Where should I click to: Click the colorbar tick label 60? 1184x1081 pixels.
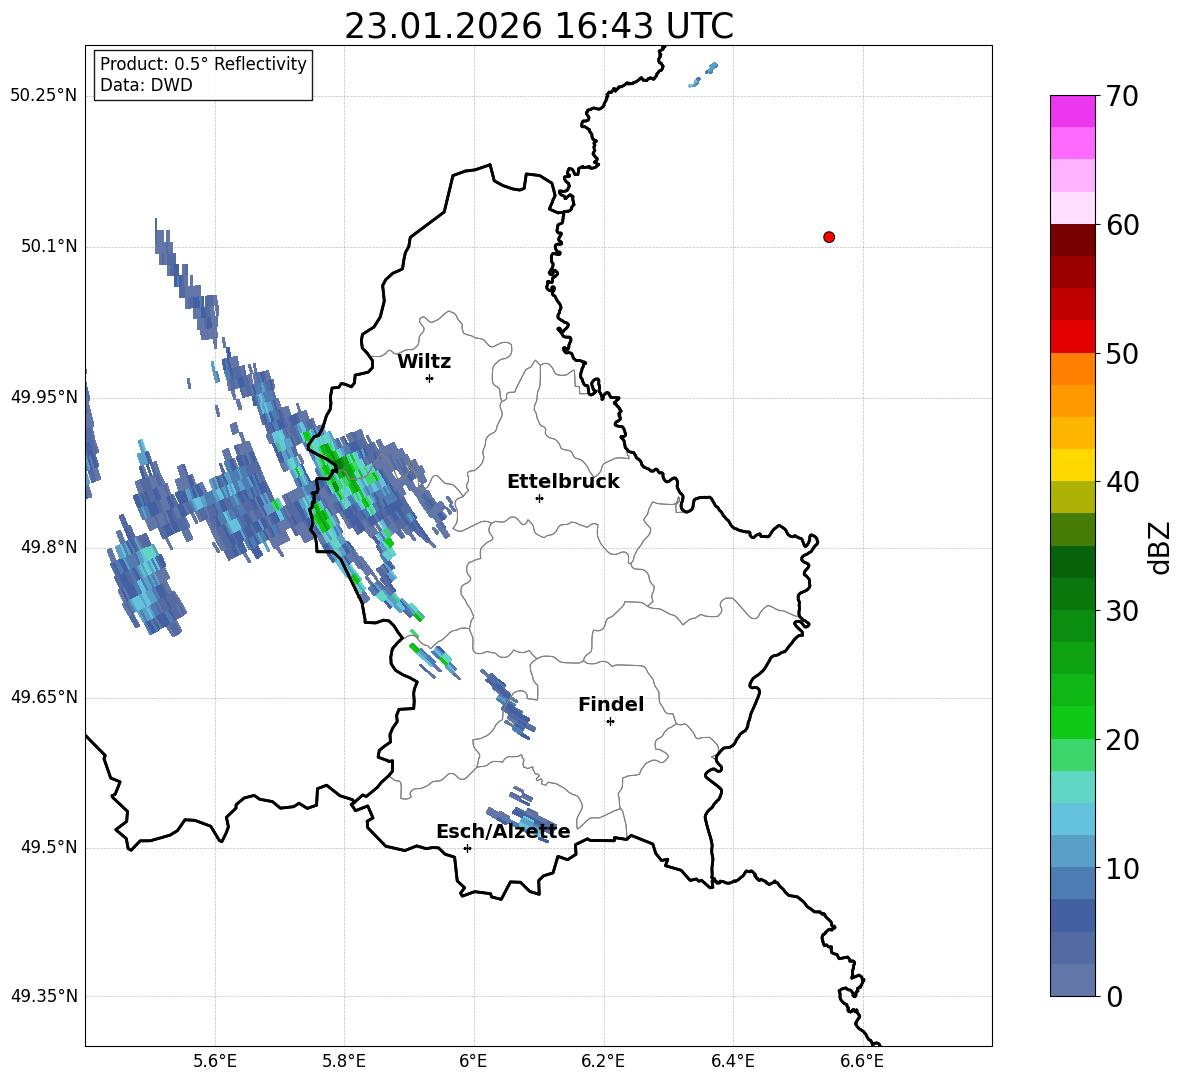click(1122, 225)
